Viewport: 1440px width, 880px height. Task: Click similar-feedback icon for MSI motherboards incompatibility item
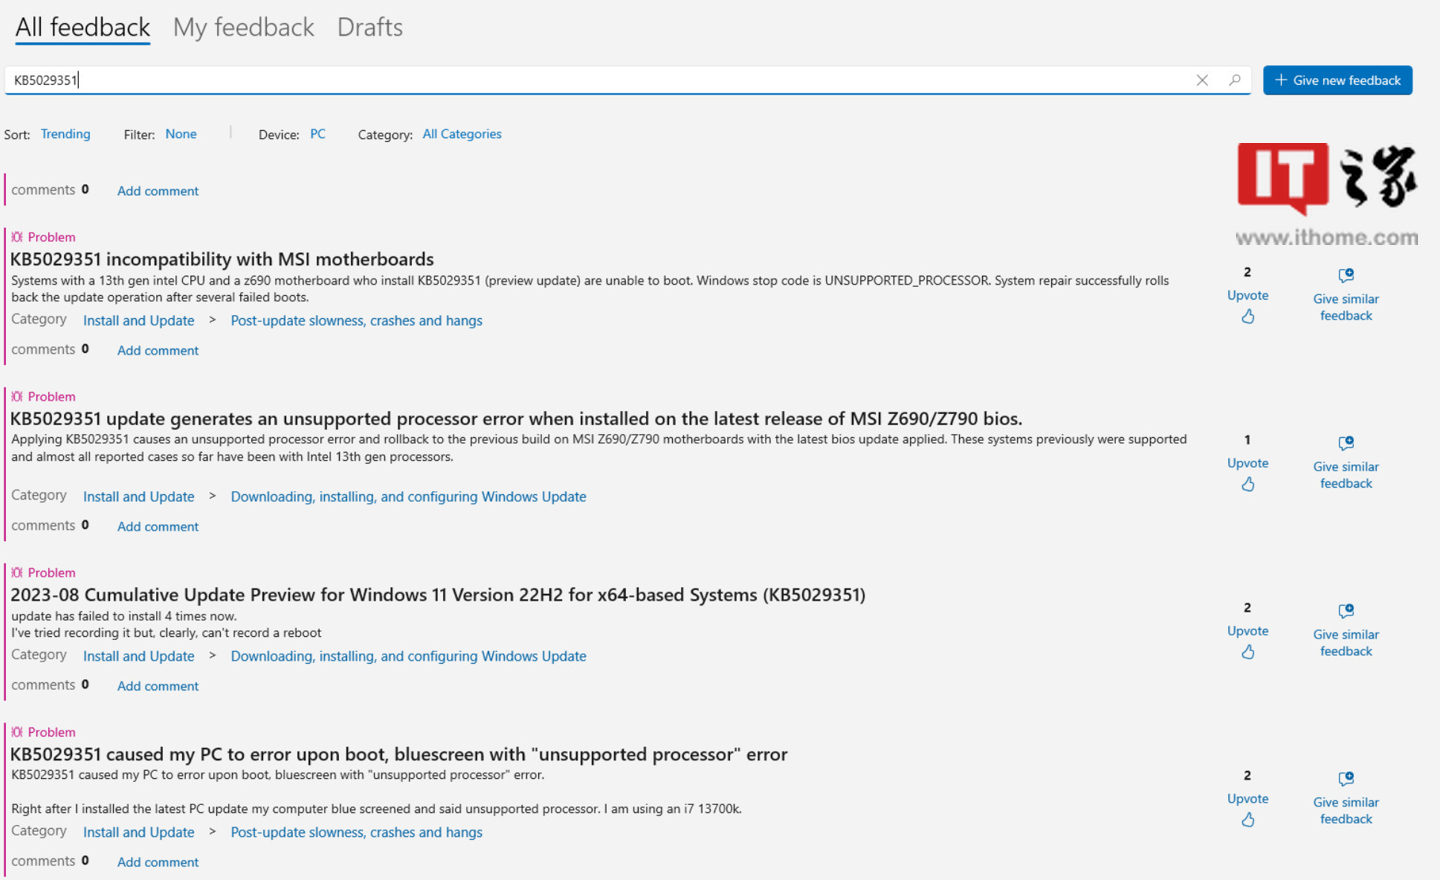(x=1346, y=275)
